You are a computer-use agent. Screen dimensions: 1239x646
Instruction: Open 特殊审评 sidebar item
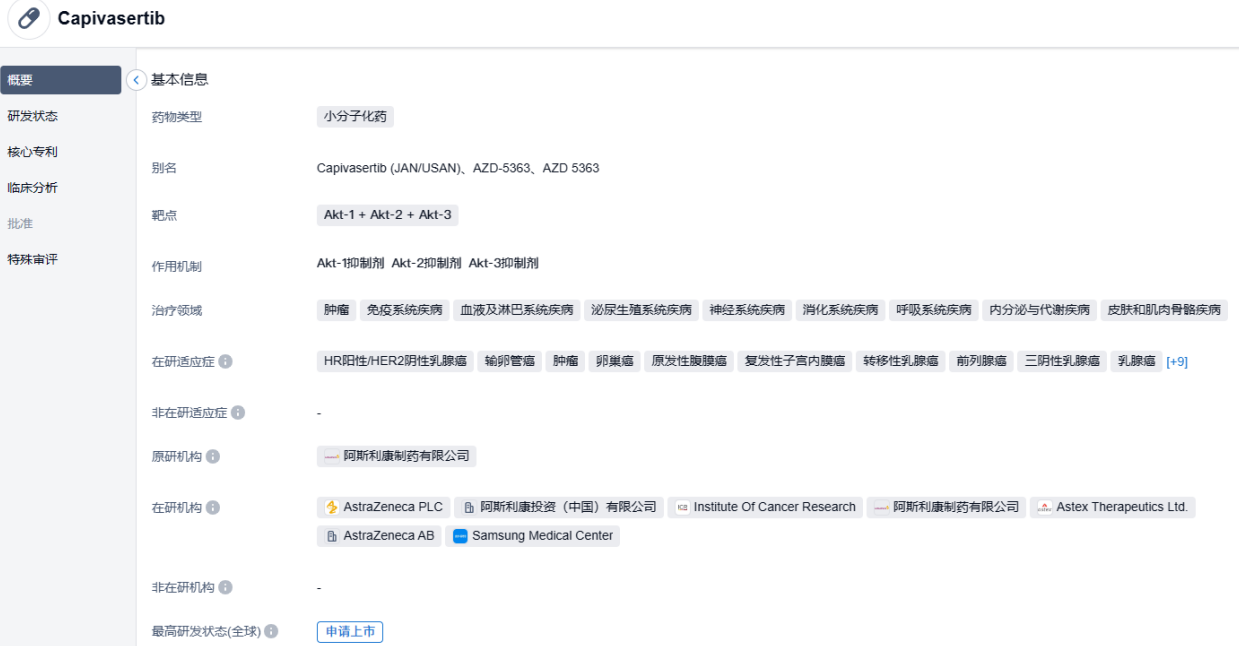33,260
